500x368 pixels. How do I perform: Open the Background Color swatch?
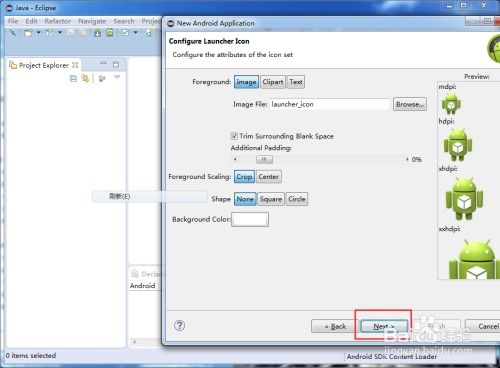tap(250, 219)
